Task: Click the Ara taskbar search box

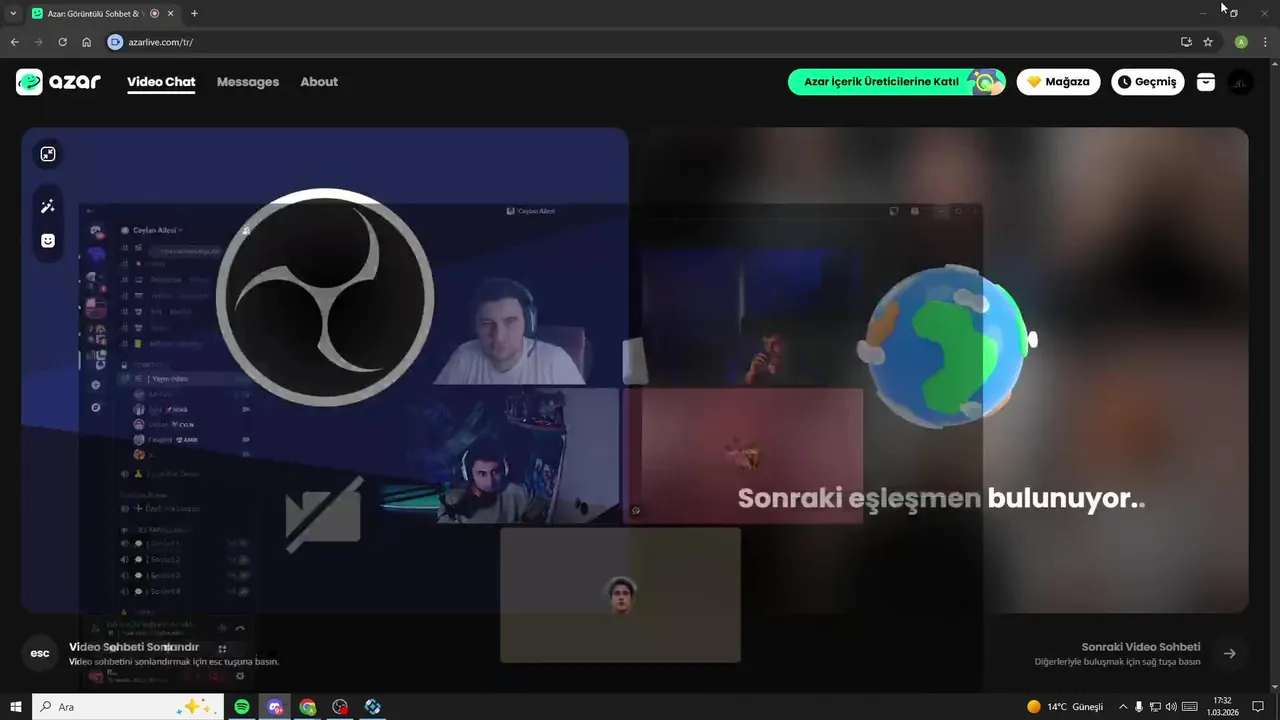Action: pyautogui.click(x=128, y=707)
